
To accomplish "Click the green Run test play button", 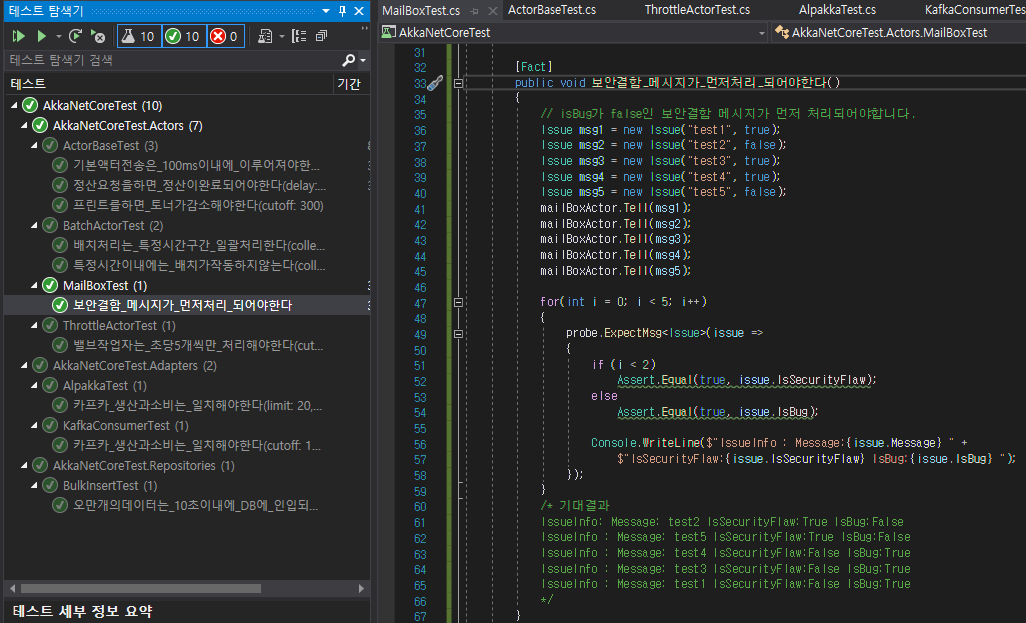I will point(41,36).
